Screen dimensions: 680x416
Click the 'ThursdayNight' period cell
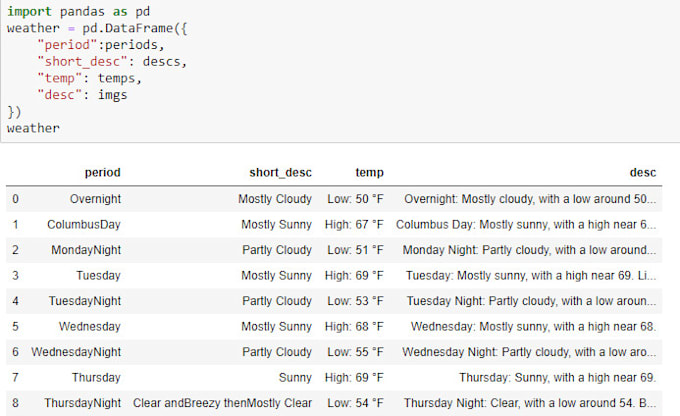pos(82,403)
